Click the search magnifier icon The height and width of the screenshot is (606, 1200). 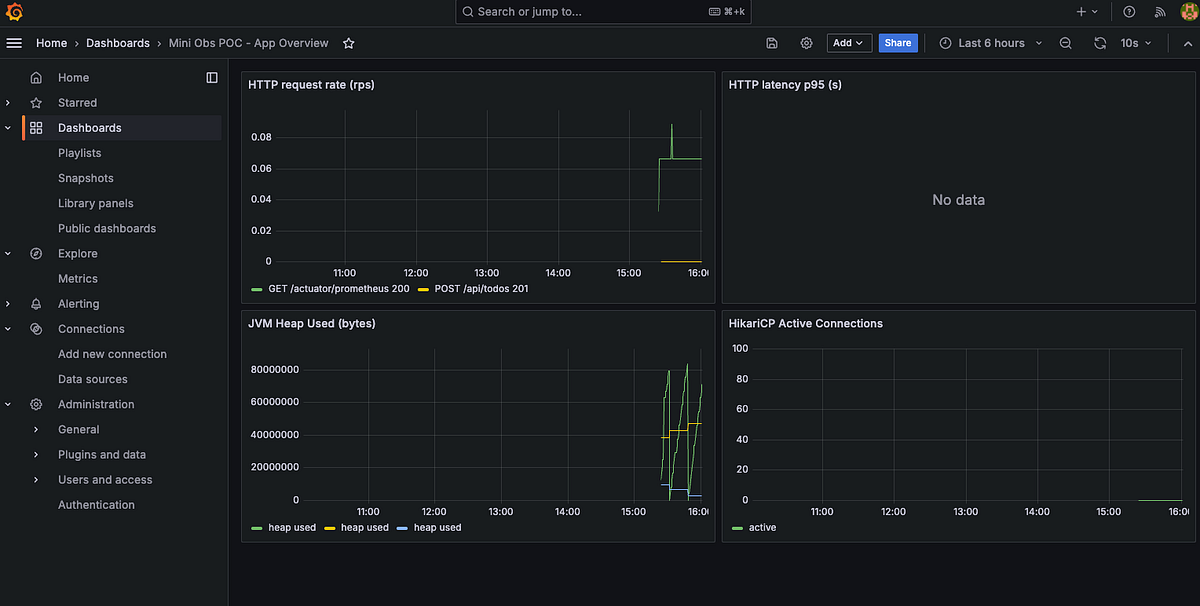[467, 12]
